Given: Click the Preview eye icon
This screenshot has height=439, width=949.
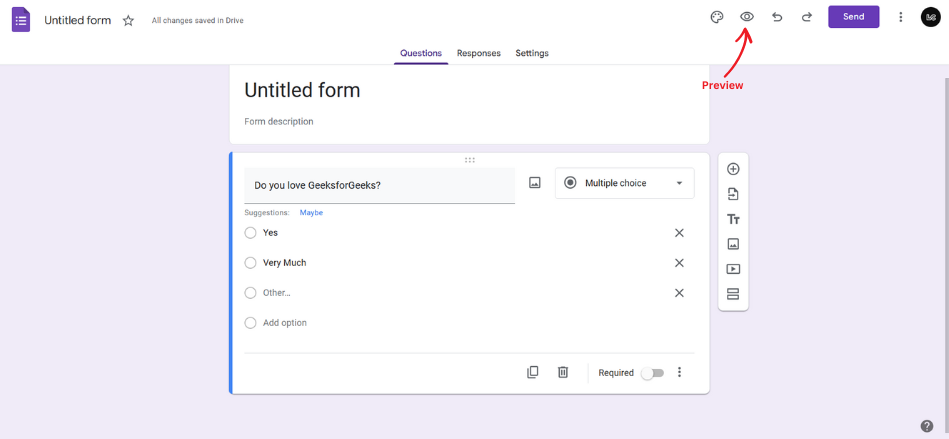Looking at the screenshot, I should point(747,17).
